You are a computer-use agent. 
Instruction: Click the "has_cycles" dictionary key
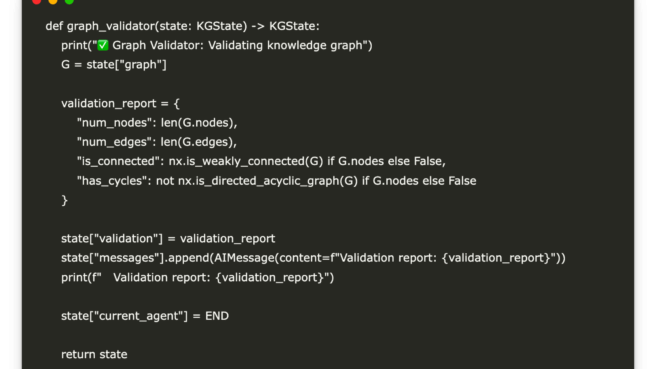click(x=112, y=181)
